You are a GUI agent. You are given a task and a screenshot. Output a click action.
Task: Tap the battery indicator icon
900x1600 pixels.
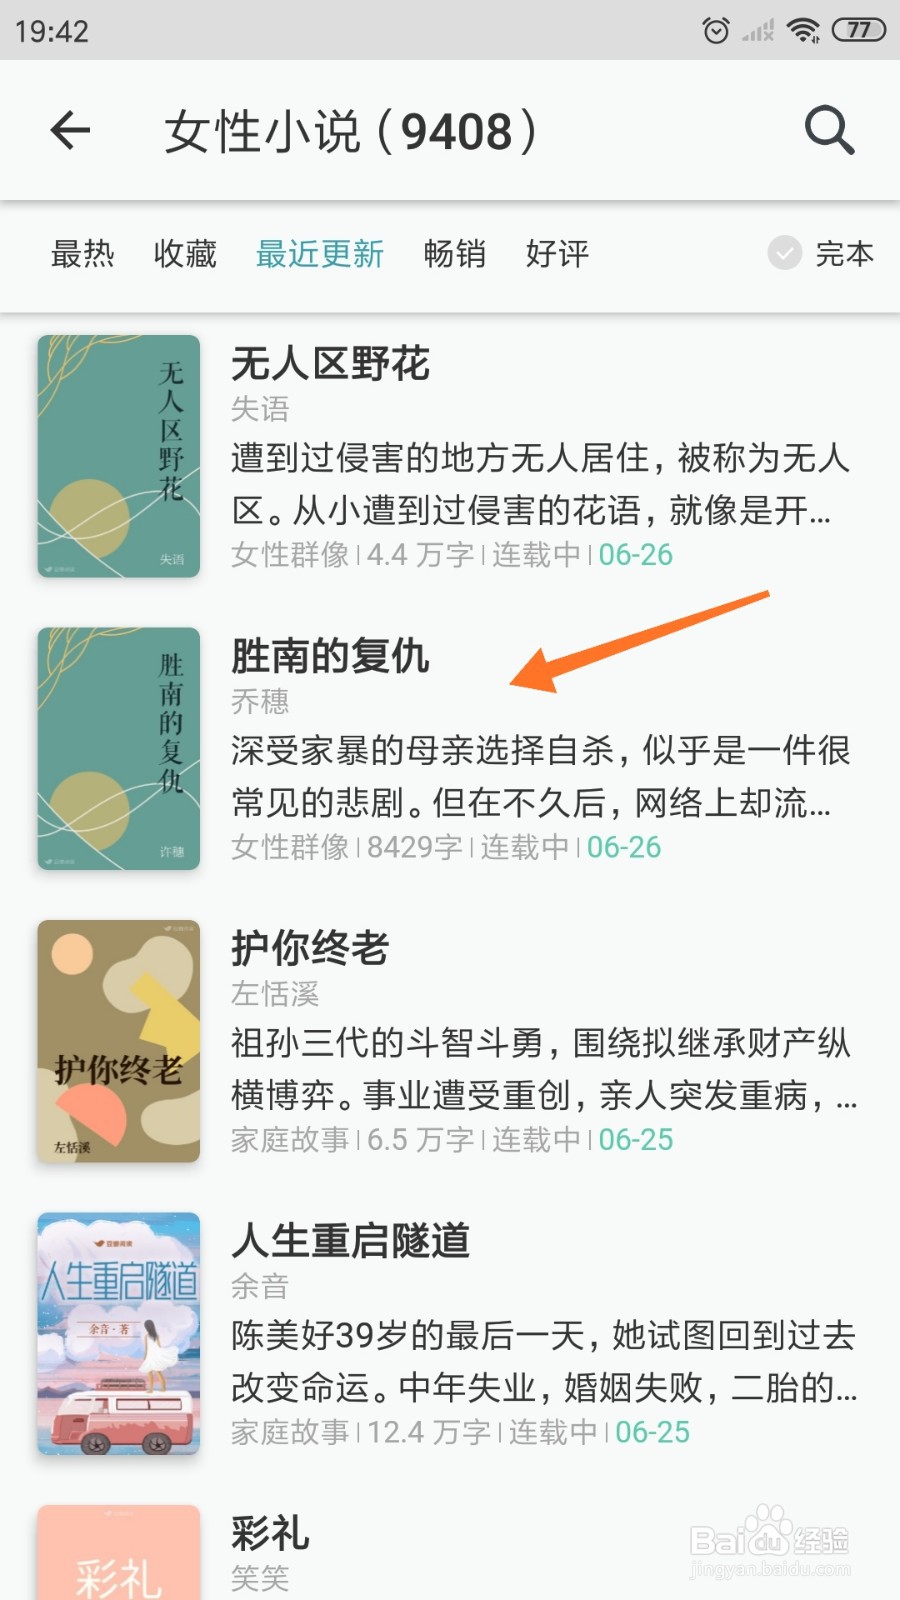point(859,30)
